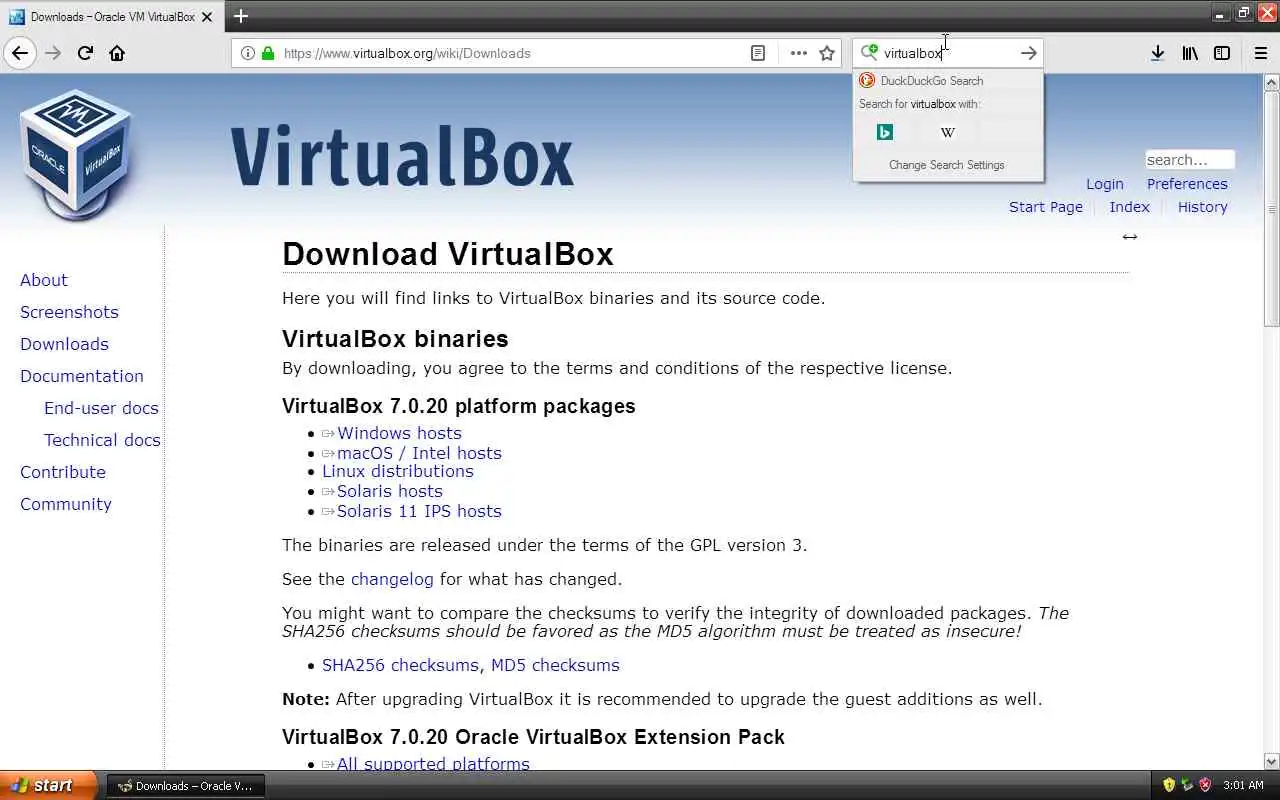1280x800 pixels.
Task: Download Solaris hosts package
Action: tap(389, 491)
